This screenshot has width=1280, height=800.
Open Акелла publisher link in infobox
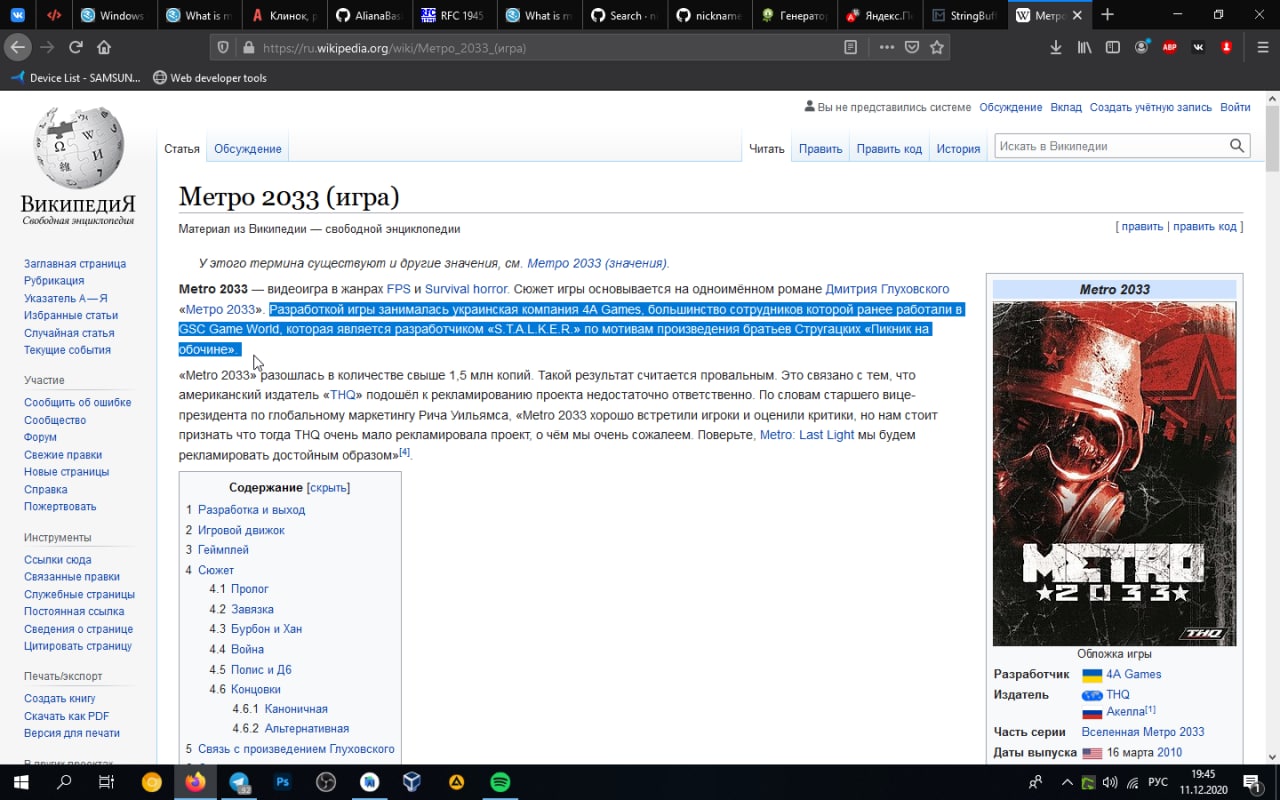(x=1126, y=712)
